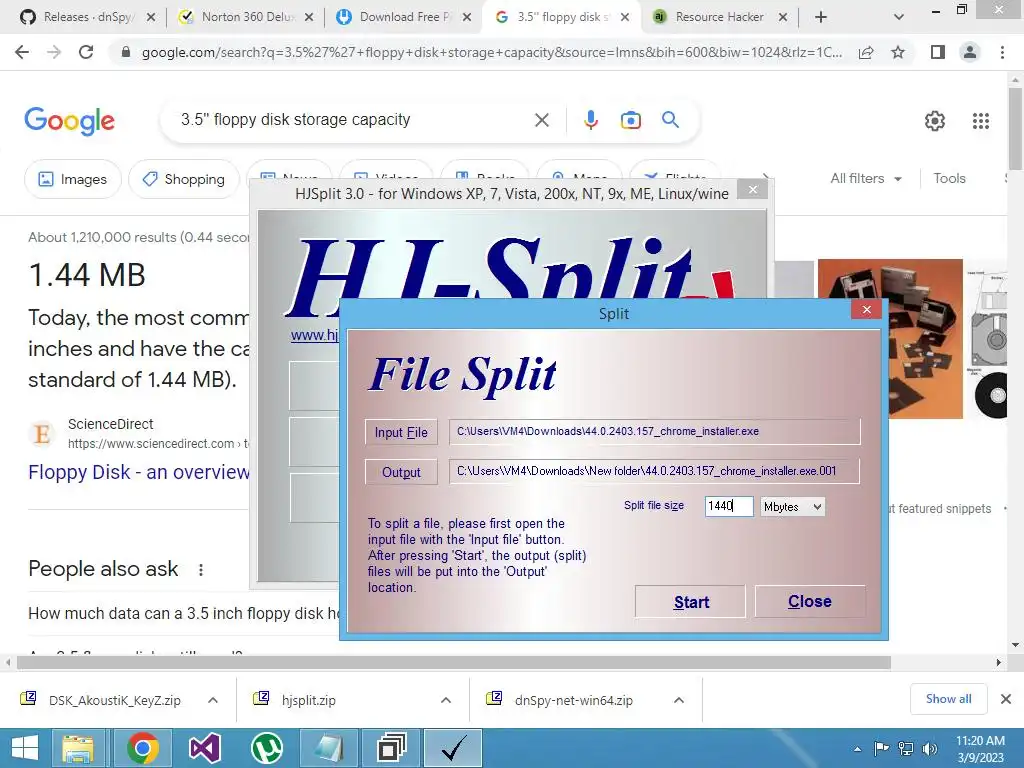
Task: Click the floppy disks image thumbnail
Action: pos(890,338)
